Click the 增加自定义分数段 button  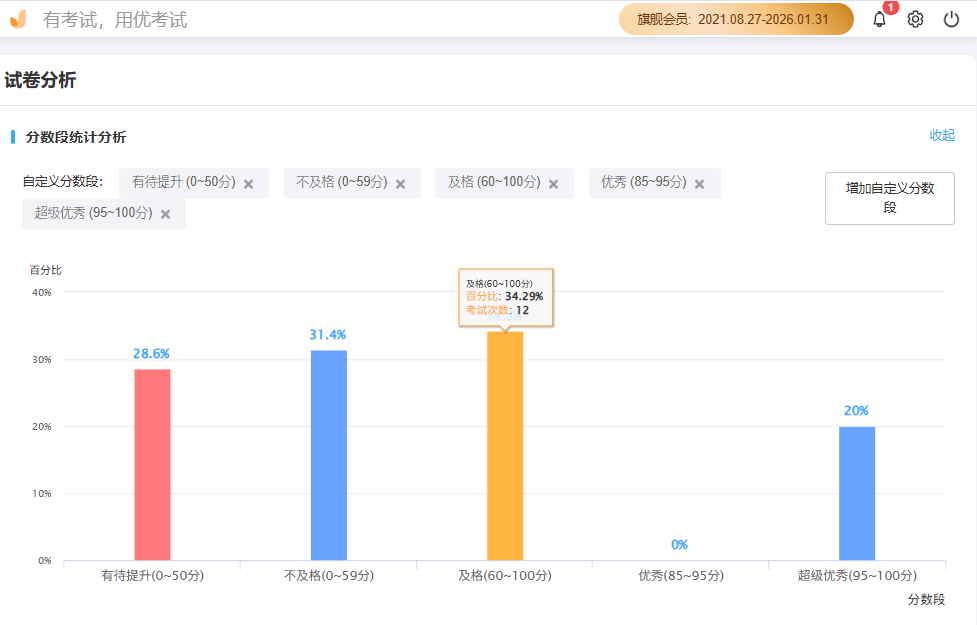click(x=889, y=198)
